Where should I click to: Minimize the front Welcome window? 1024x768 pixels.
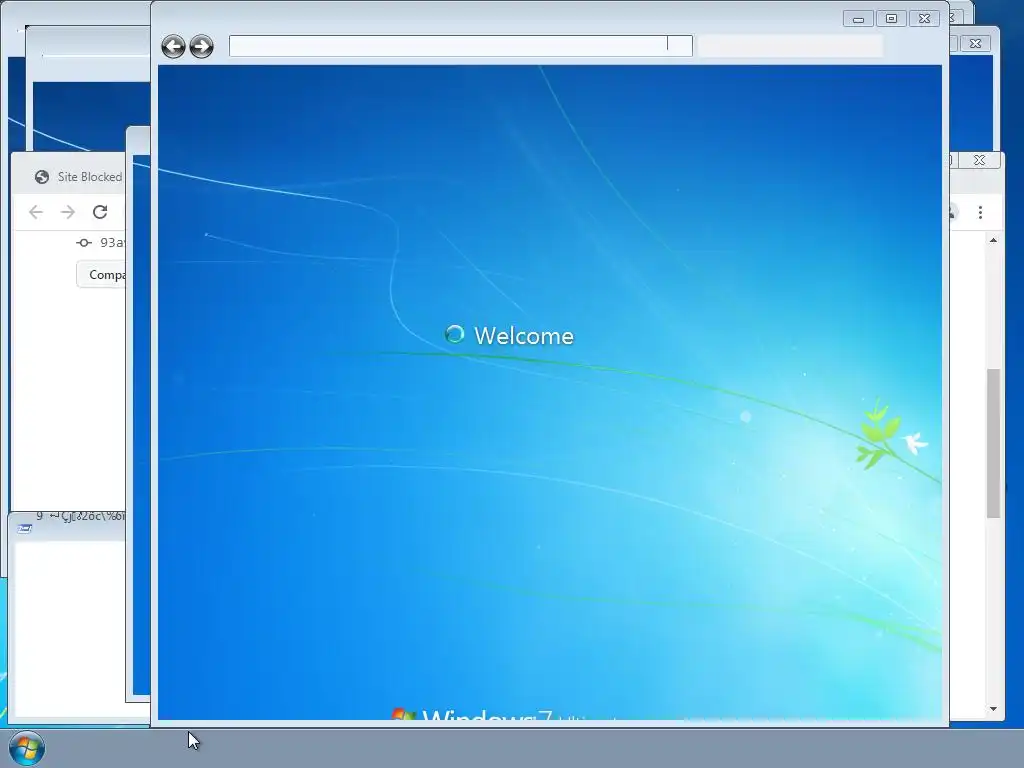point(858,19)
